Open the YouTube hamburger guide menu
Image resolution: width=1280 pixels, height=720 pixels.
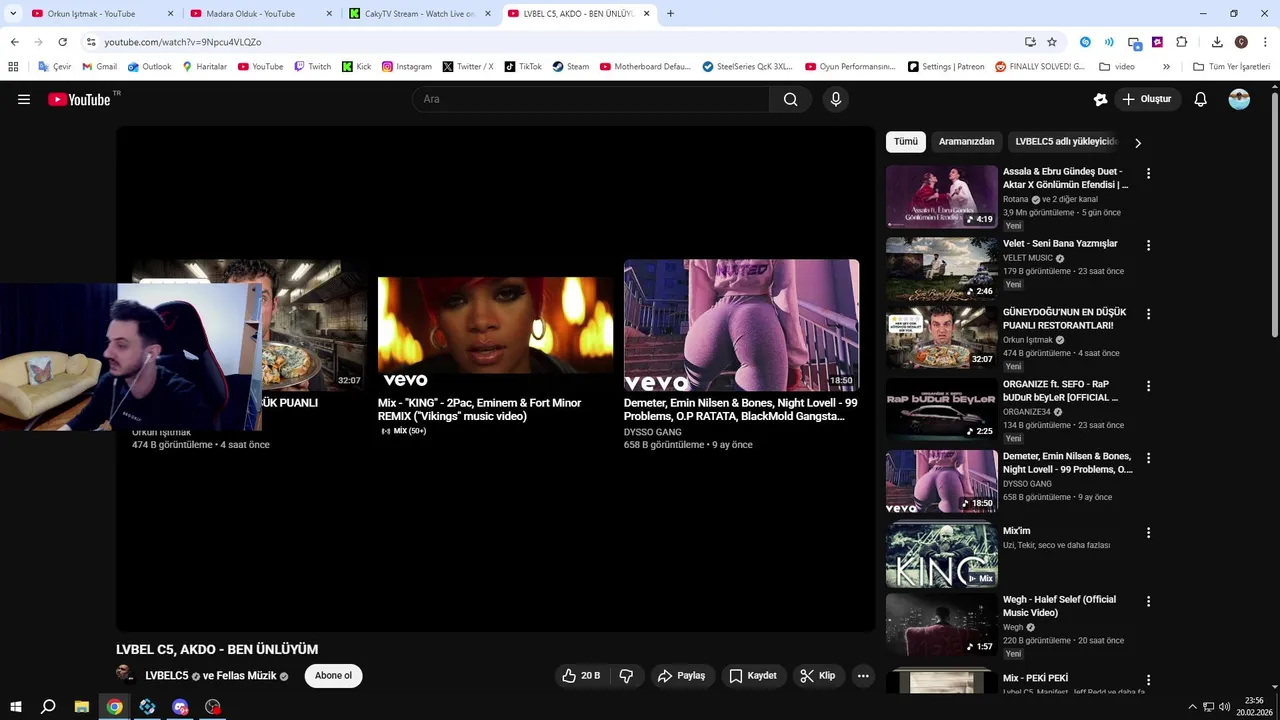[24, 99]
